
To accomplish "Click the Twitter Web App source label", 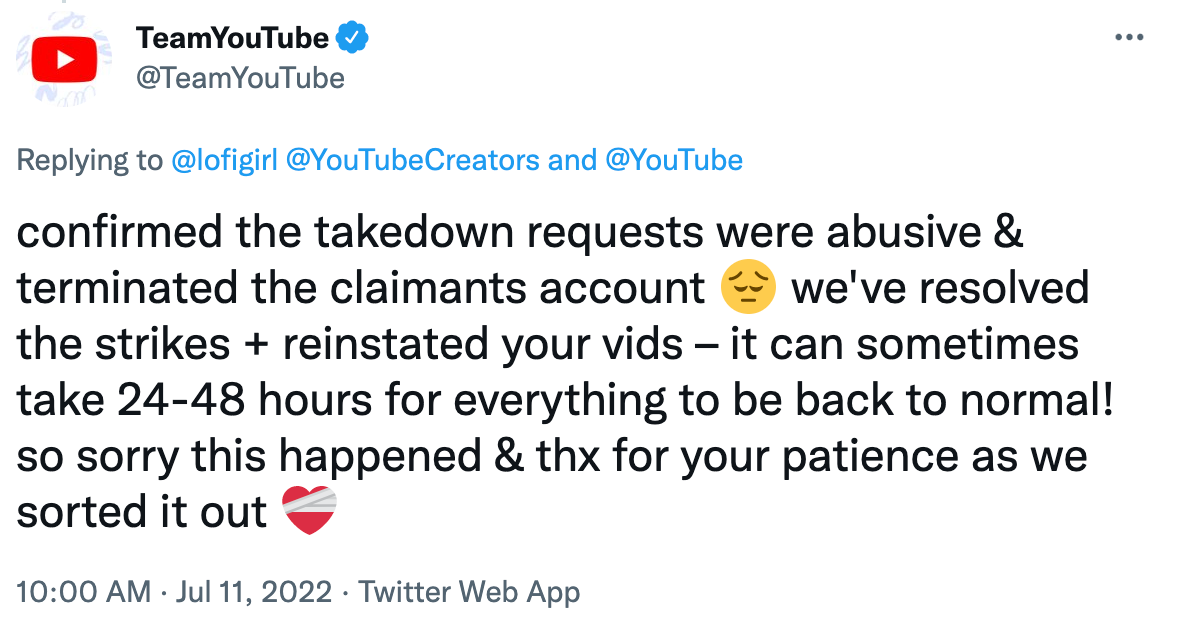I will click(468, 591).
